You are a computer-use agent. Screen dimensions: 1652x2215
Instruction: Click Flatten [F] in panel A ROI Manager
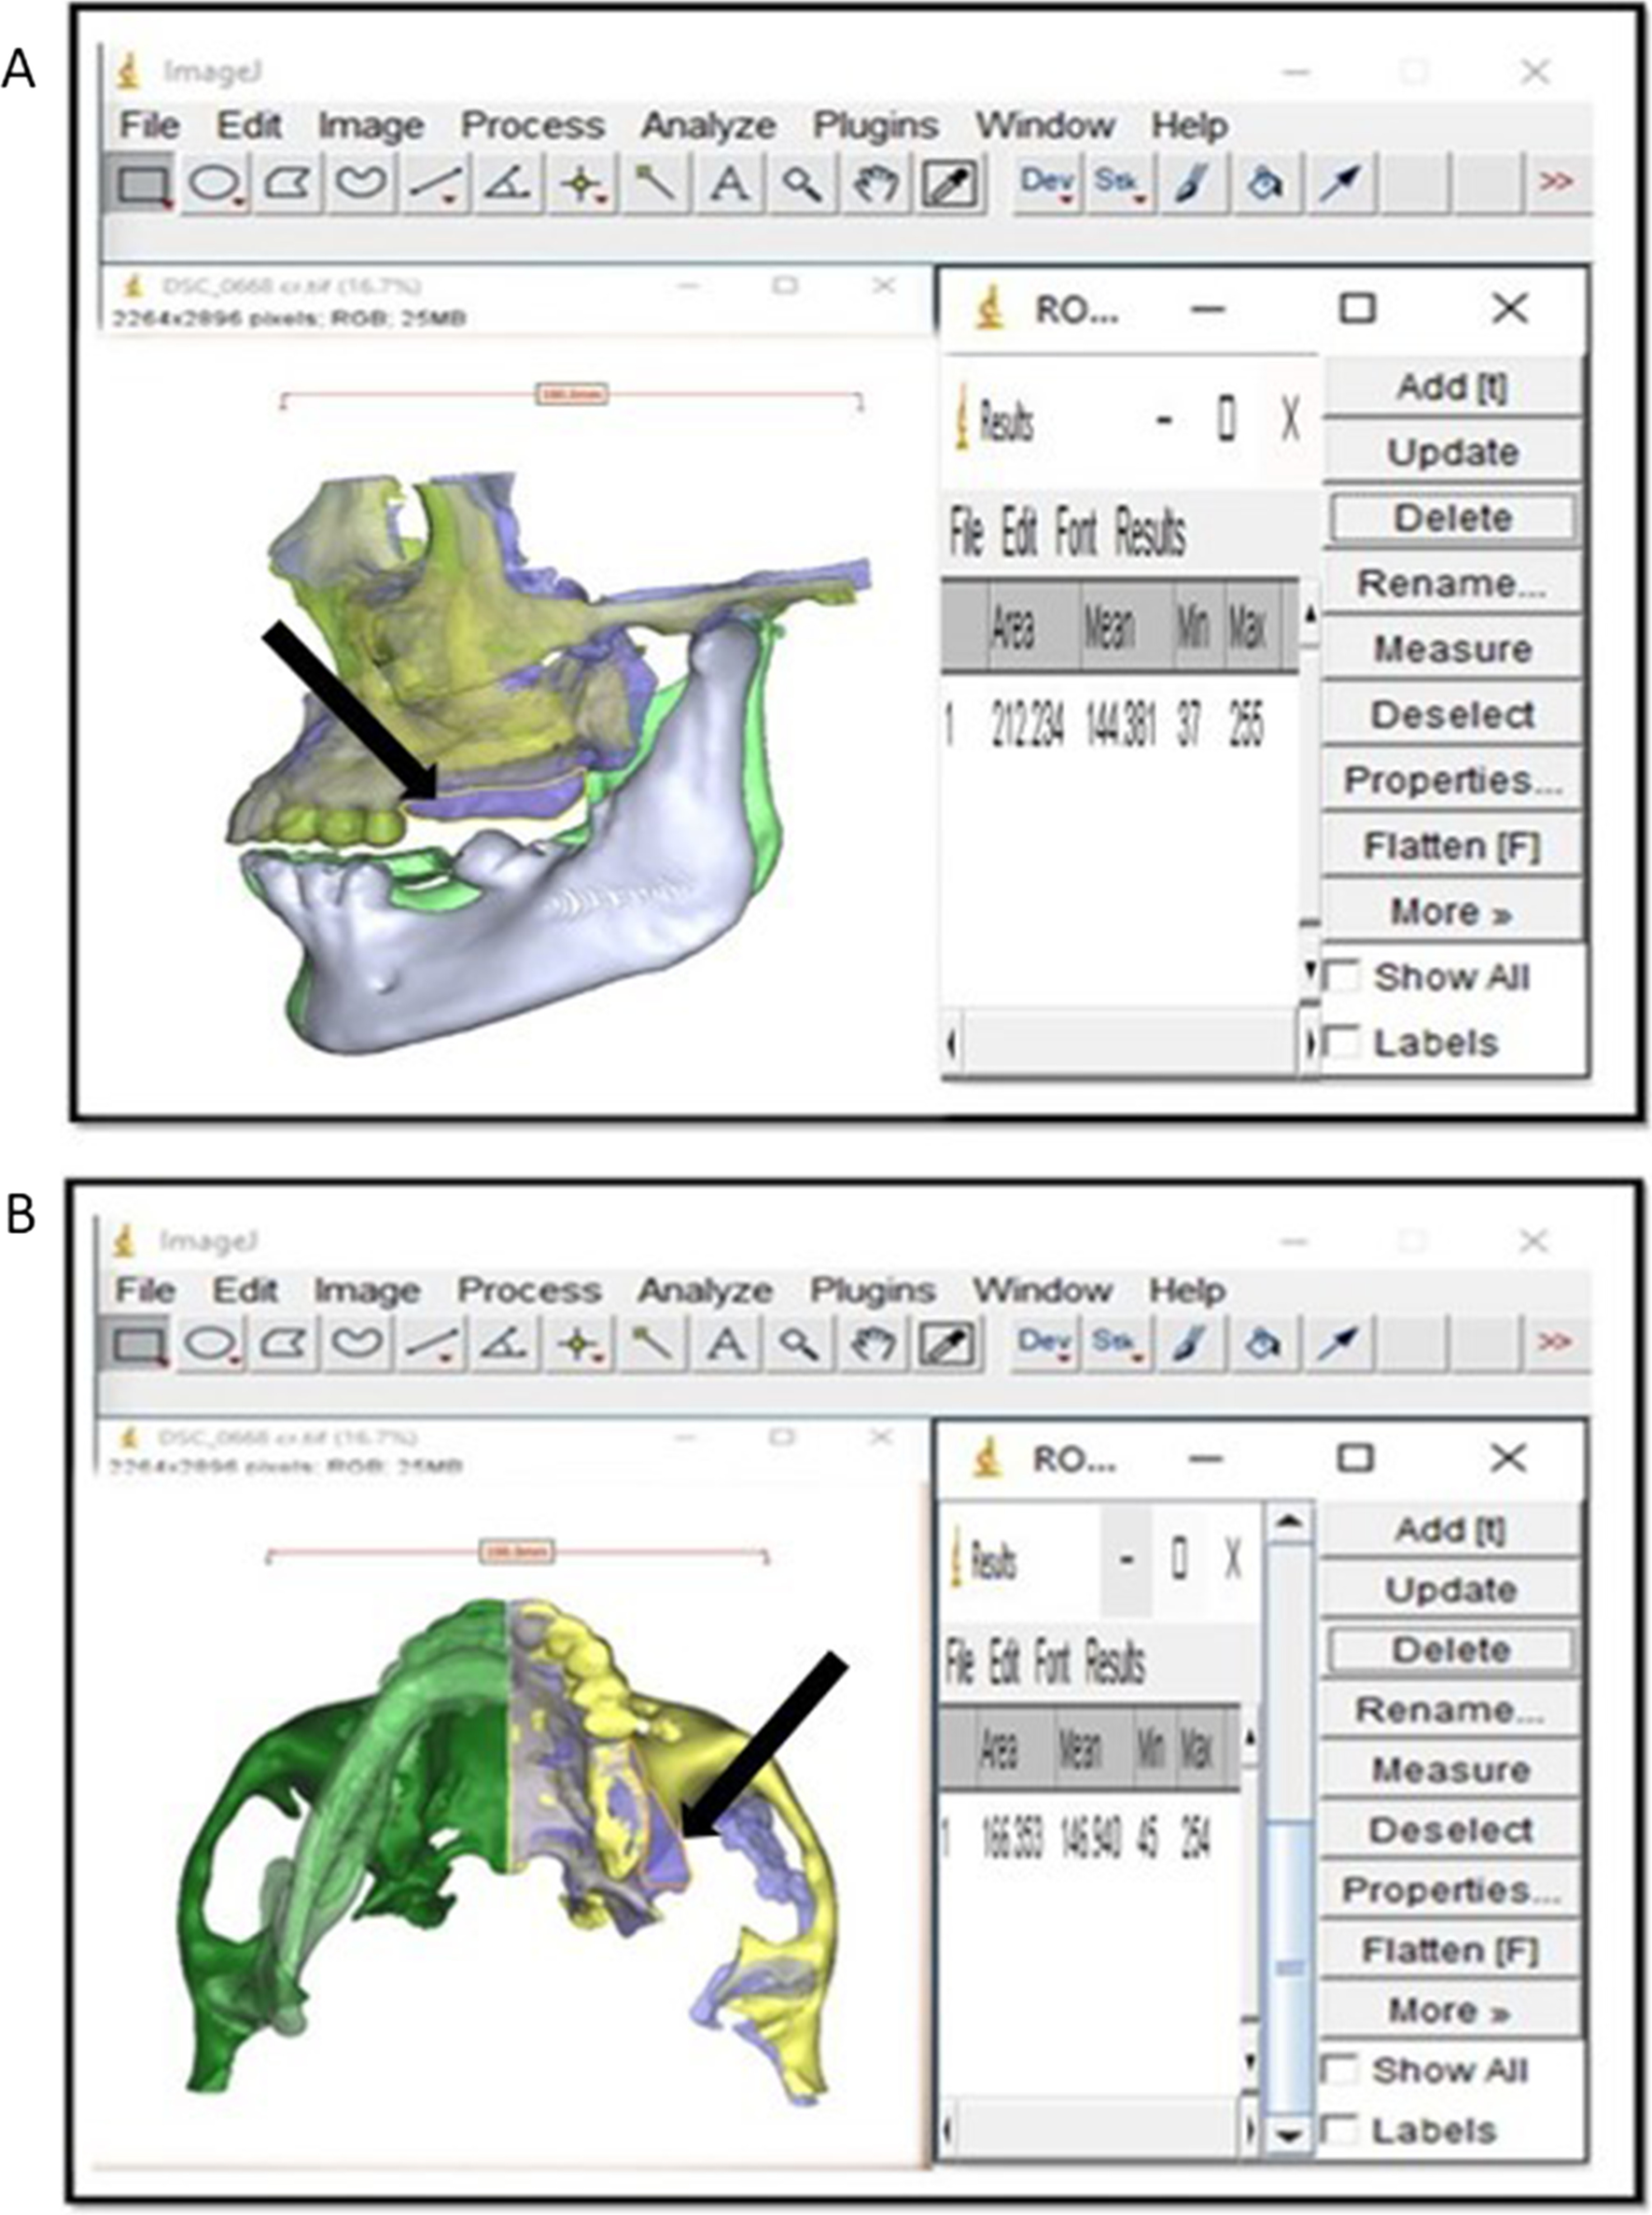[1452, 846]
